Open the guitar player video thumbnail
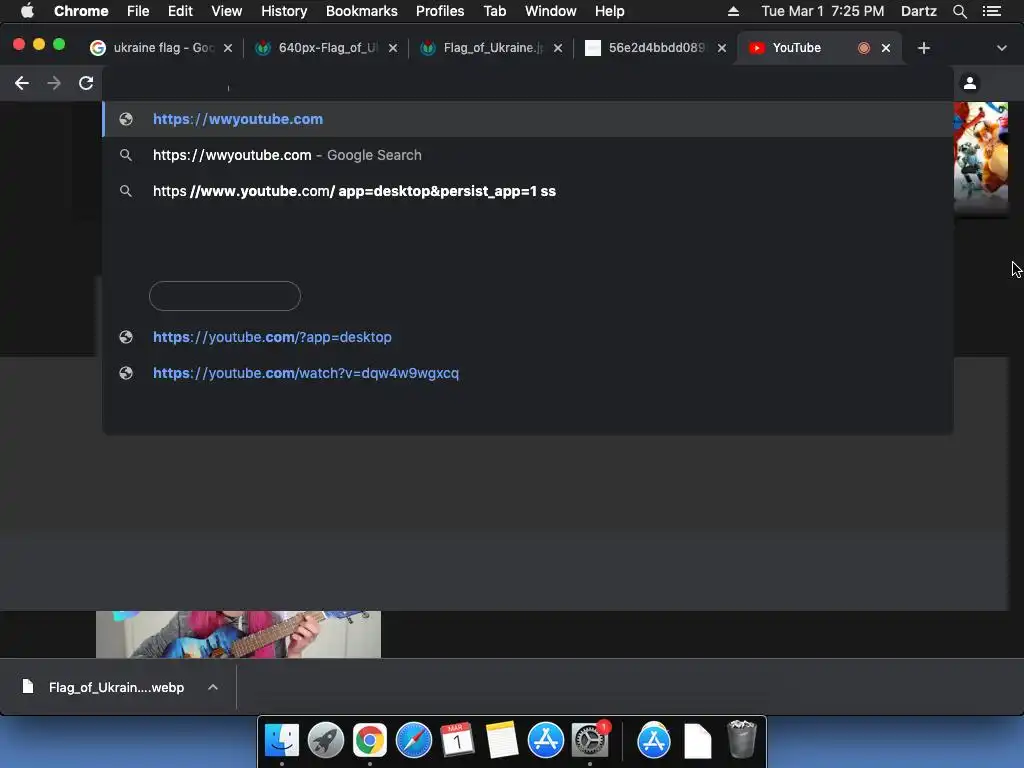1024x768 pixels. point(238,634)
